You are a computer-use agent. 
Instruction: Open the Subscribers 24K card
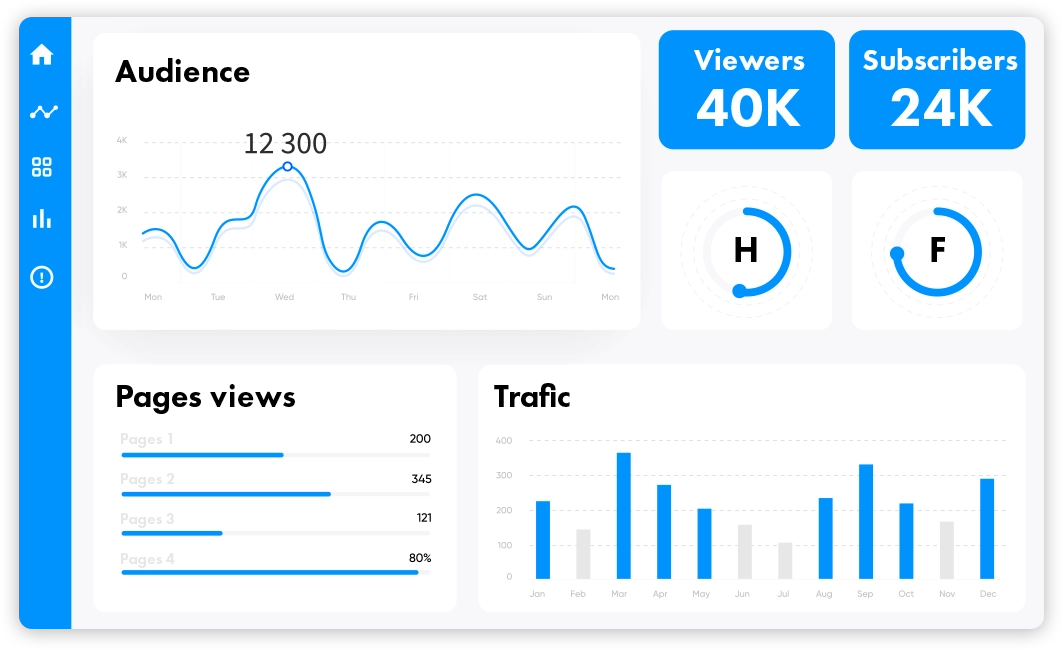pyautogui.click(x=937, y=89)
